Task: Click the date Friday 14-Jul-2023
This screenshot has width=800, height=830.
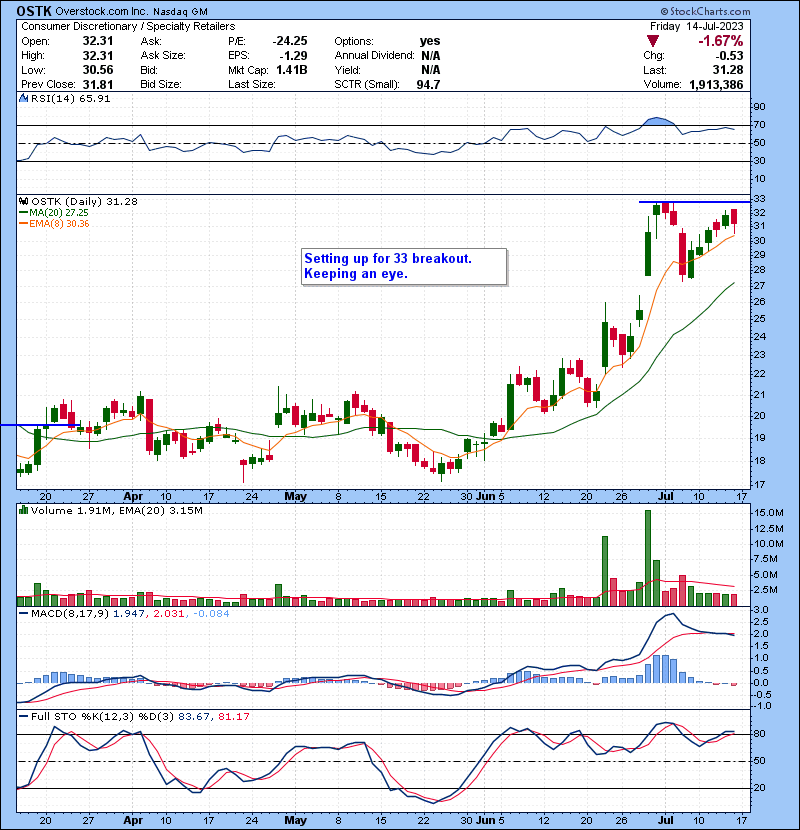Action: pyautogui.click(x=697, y=26)
